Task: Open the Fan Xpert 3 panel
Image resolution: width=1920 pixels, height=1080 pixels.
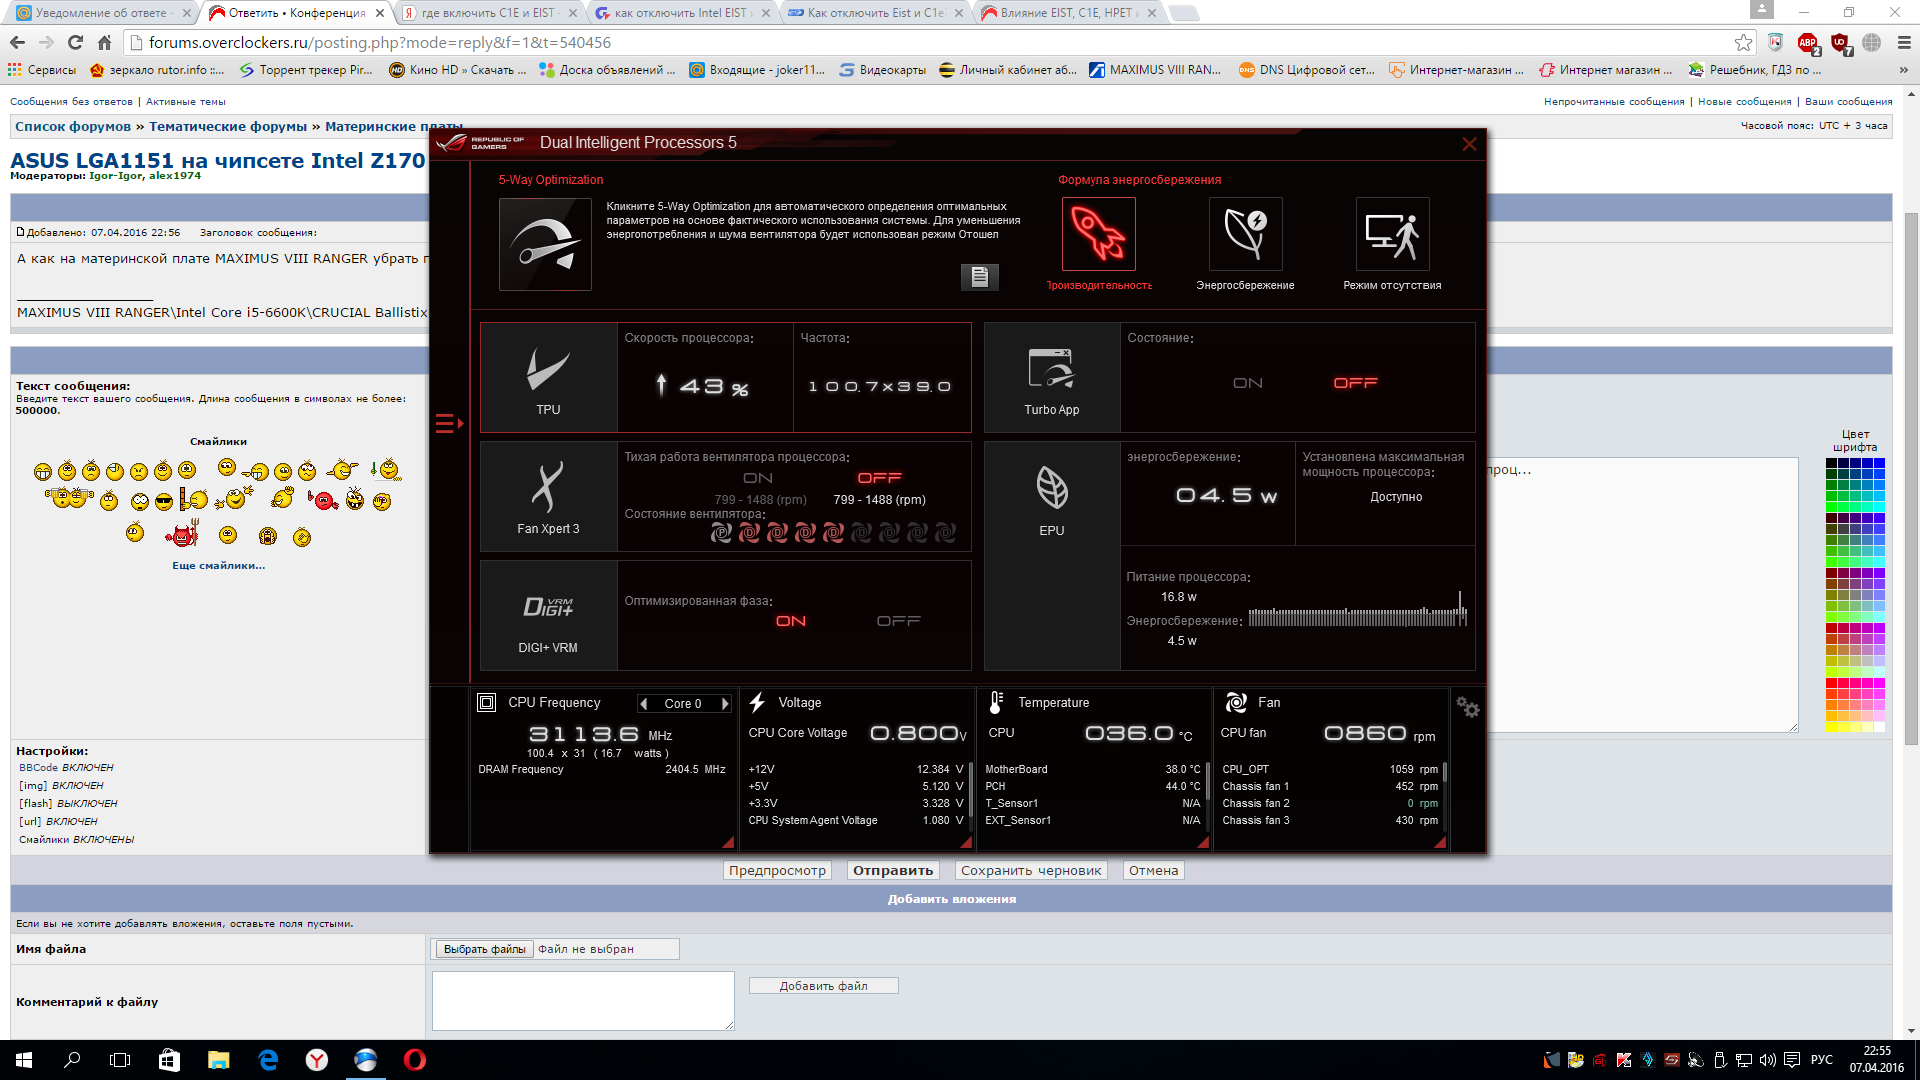Action: click(548, 497)
